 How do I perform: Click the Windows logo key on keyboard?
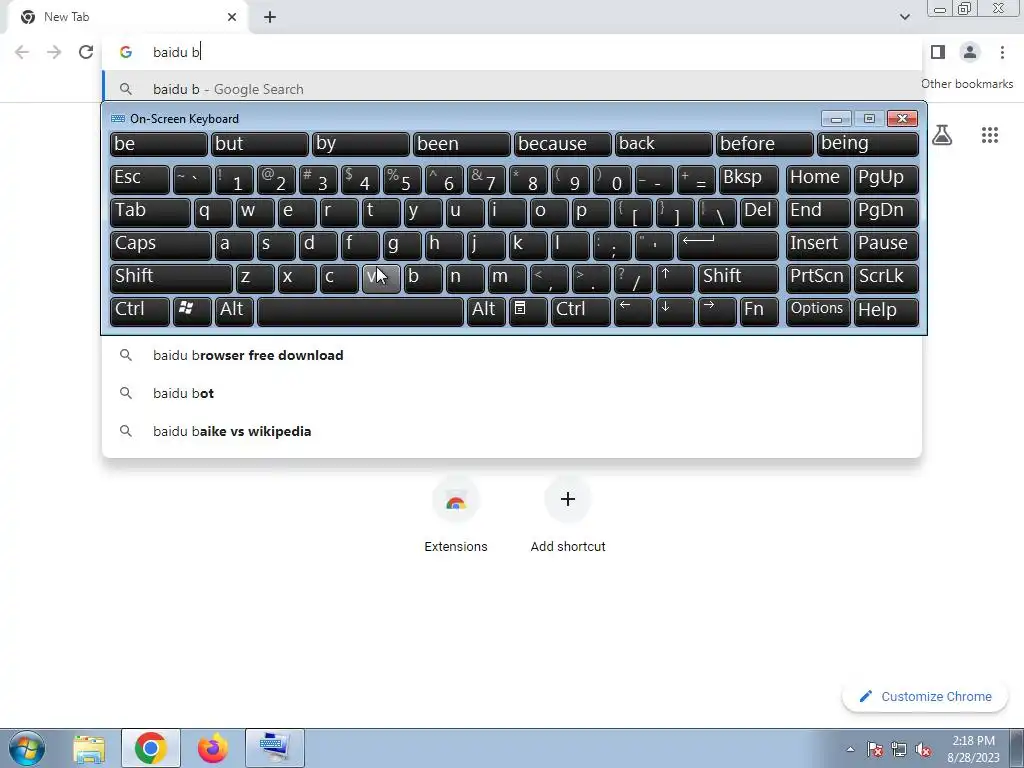click(192, 311)
